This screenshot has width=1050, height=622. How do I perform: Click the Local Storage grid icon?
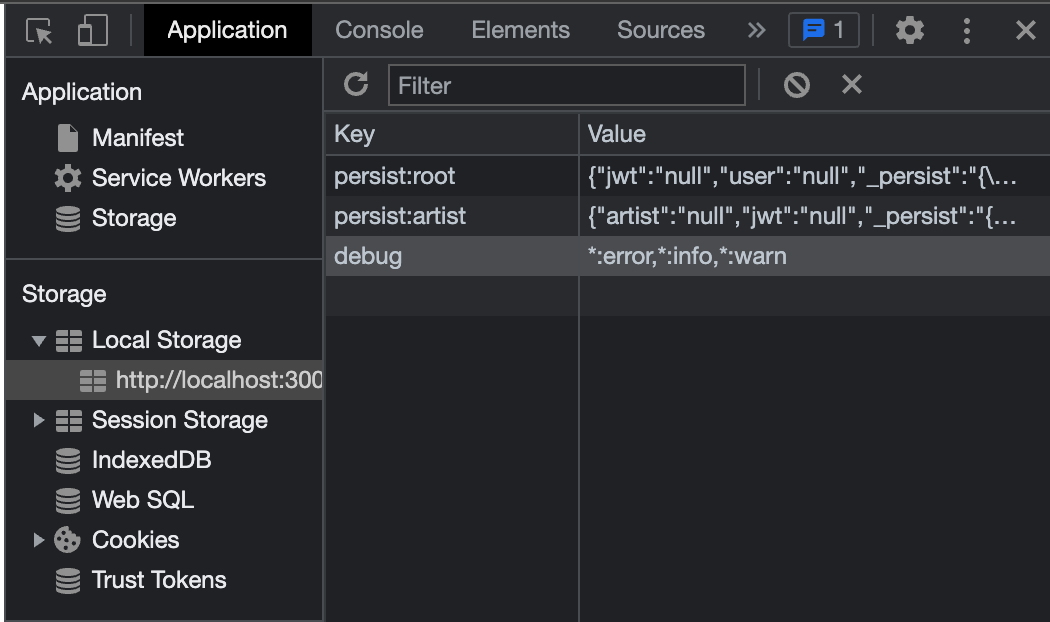coord(69,341)
